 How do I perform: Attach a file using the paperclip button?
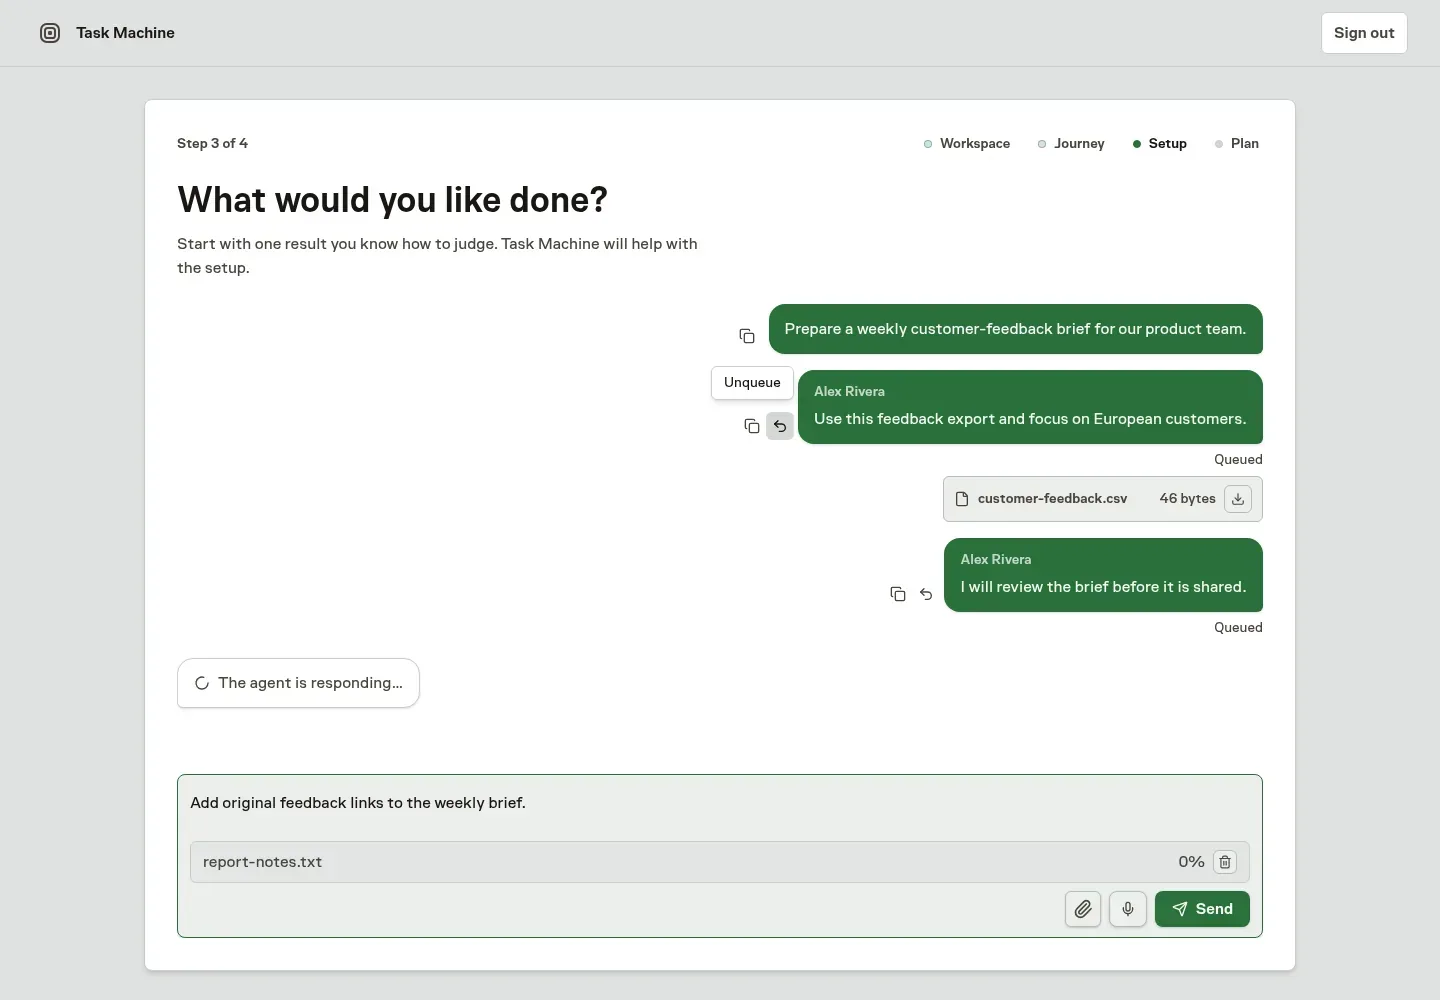coord(1083,909)
